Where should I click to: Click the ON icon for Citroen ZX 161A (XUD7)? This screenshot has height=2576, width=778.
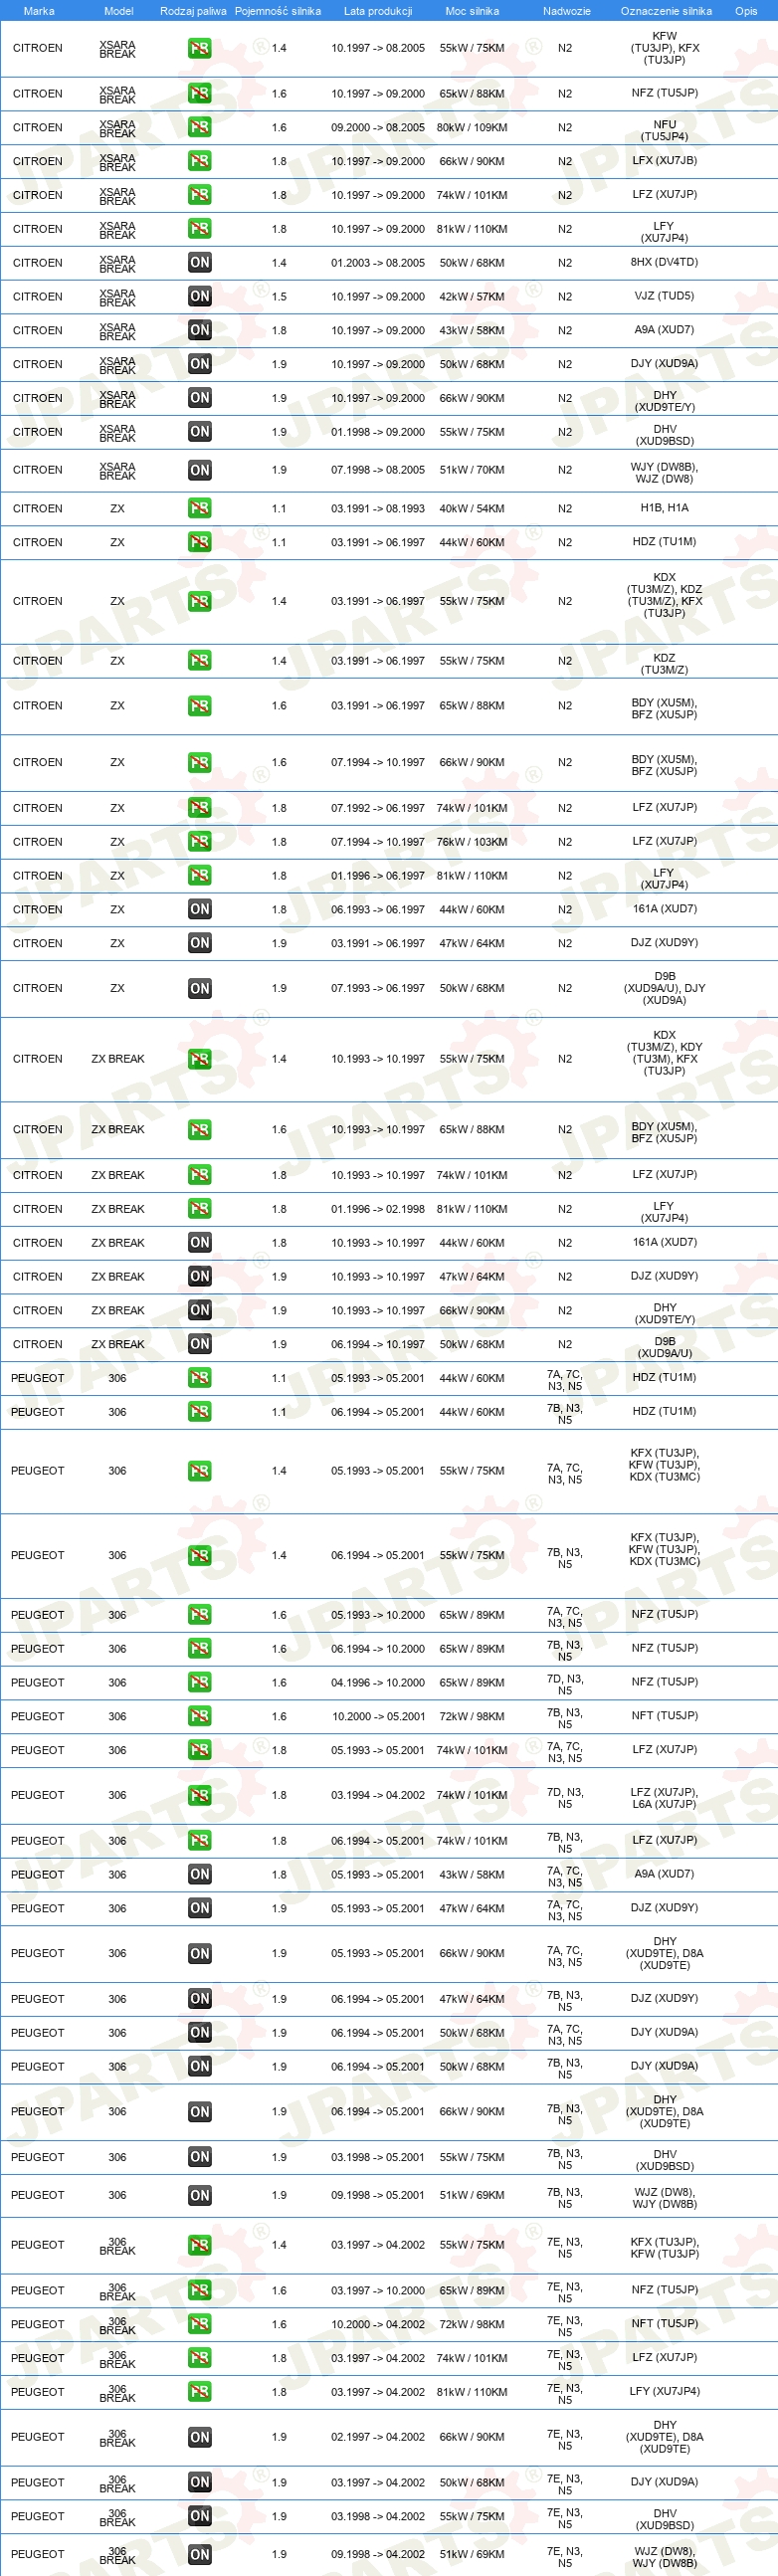pos(200,910)
